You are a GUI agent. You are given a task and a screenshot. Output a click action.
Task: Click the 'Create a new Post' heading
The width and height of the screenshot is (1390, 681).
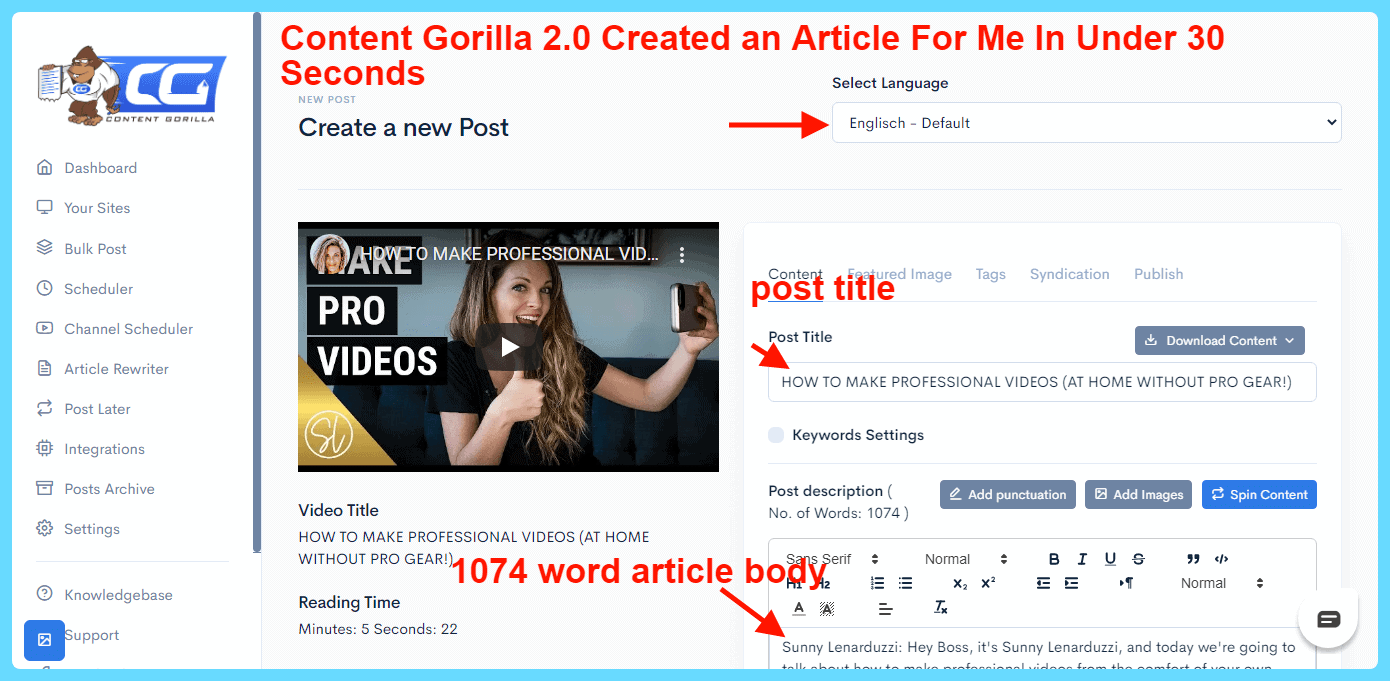(x=403, y=127)
